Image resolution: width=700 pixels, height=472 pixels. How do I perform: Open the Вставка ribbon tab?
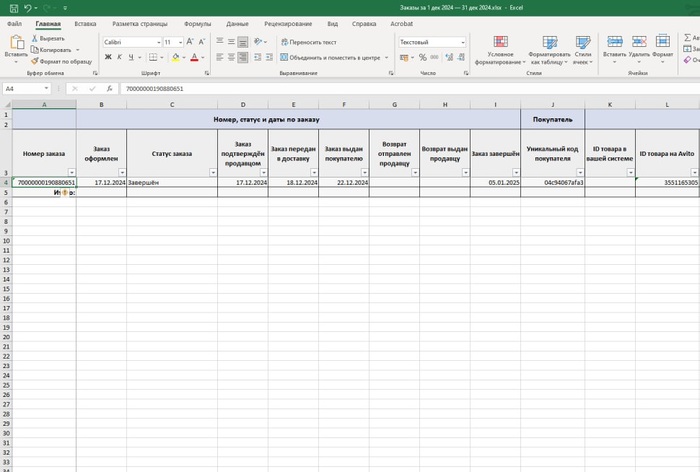coord(86,22)
